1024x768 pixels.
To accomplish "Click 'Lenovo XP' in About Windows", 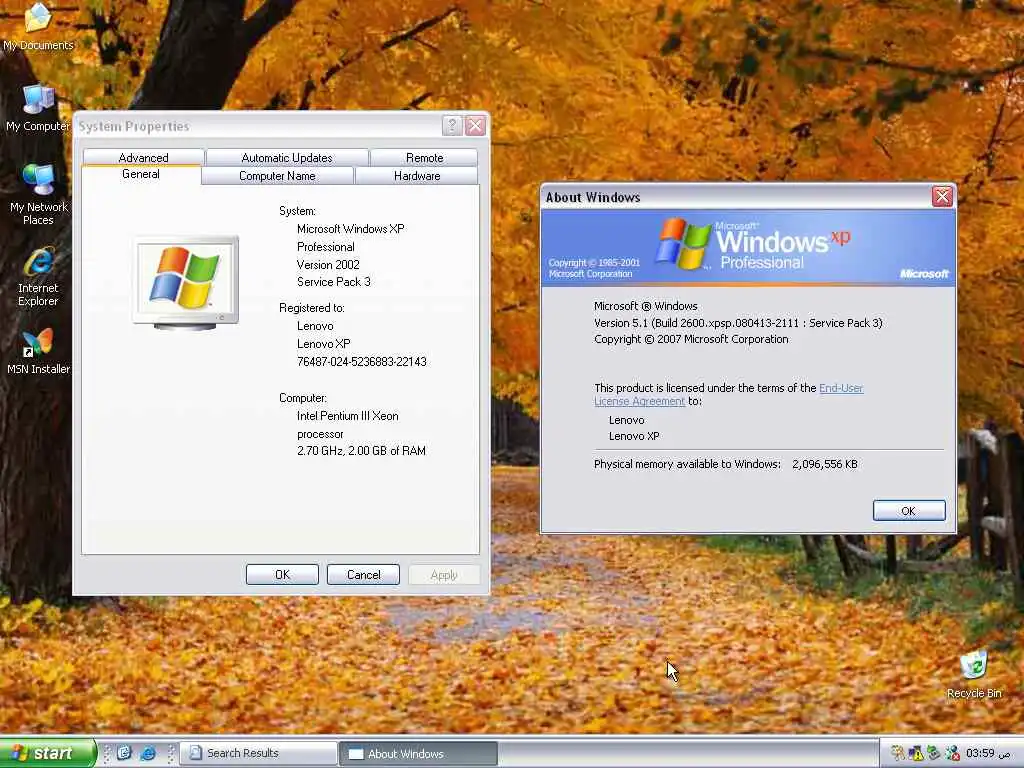I will coord(634,436).
